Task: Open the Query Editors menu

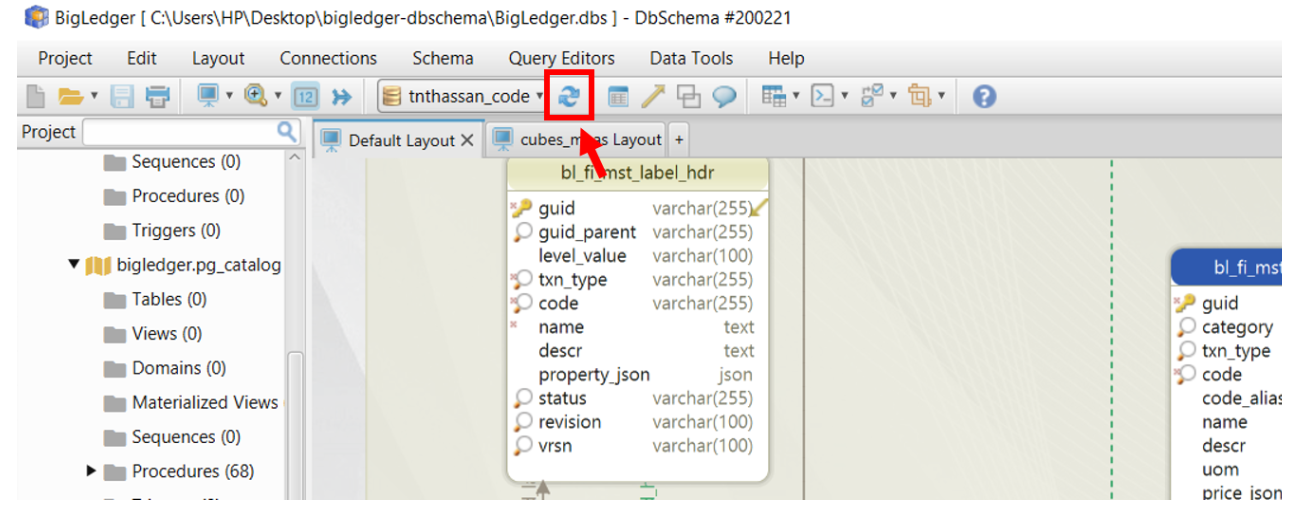Action: tap(561, 58)
